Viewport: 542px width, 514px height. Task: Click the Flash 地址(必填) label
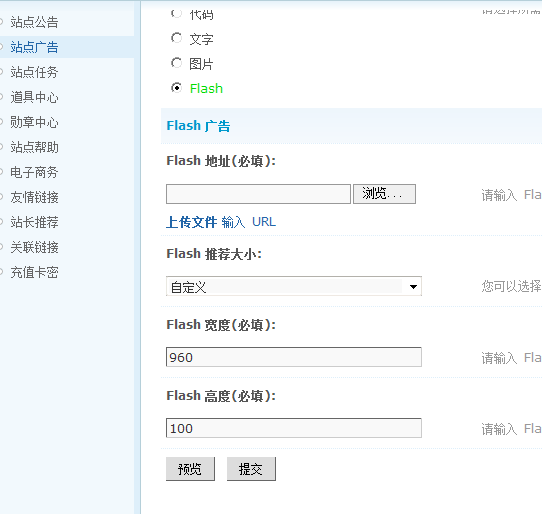pyautogui.click(x=221, y=161)
